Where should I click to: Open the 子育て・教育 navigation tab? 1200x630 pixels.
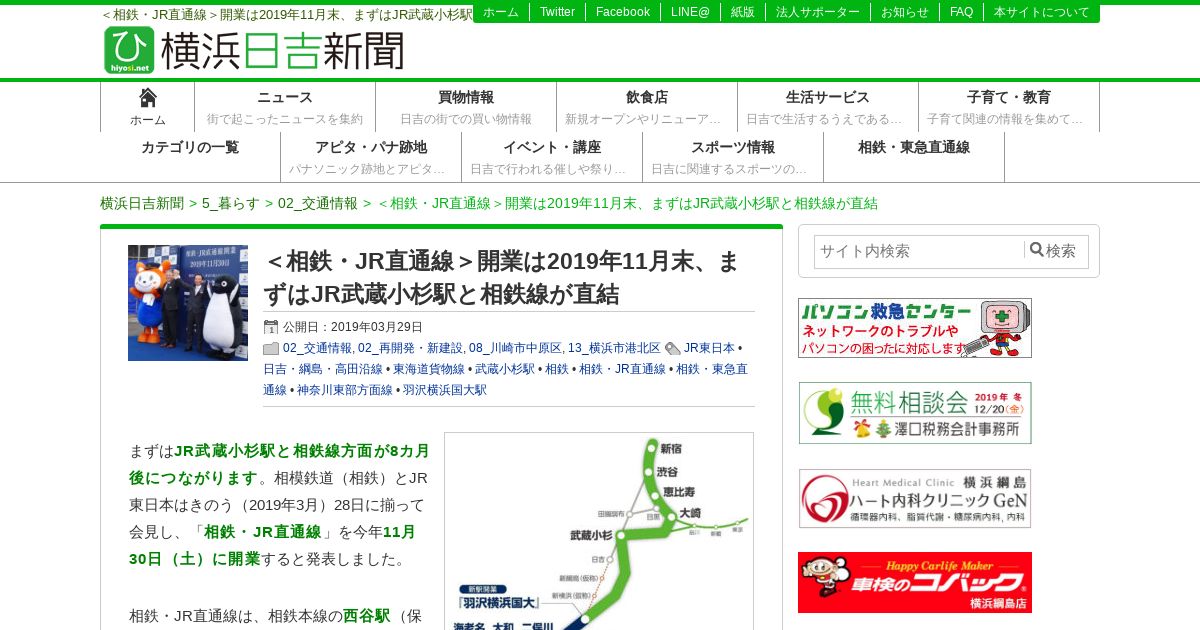[1009, 107]
